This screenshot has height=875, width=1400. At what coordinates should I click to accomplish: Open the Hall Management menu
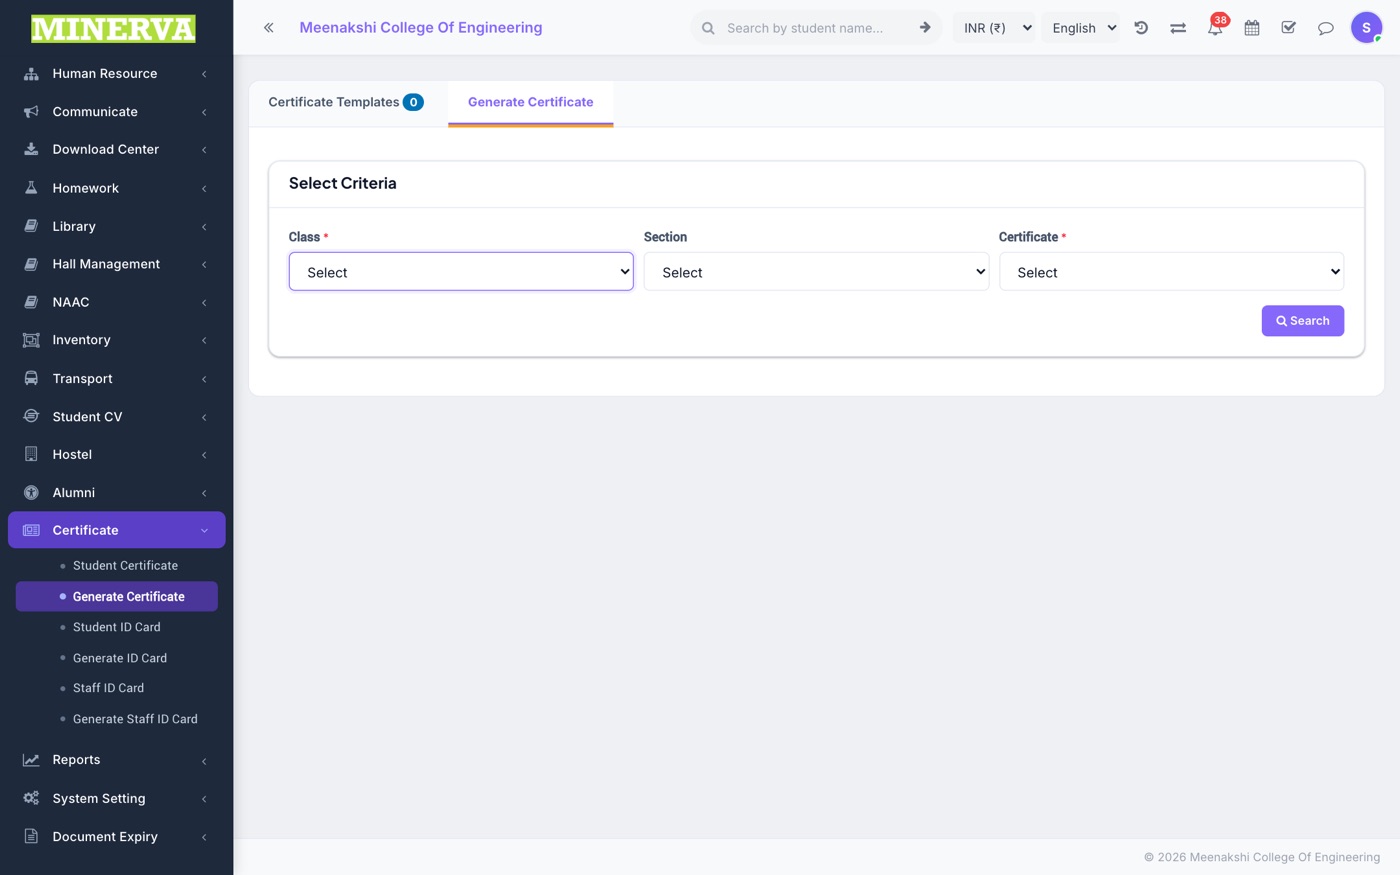tap(117, 264)
